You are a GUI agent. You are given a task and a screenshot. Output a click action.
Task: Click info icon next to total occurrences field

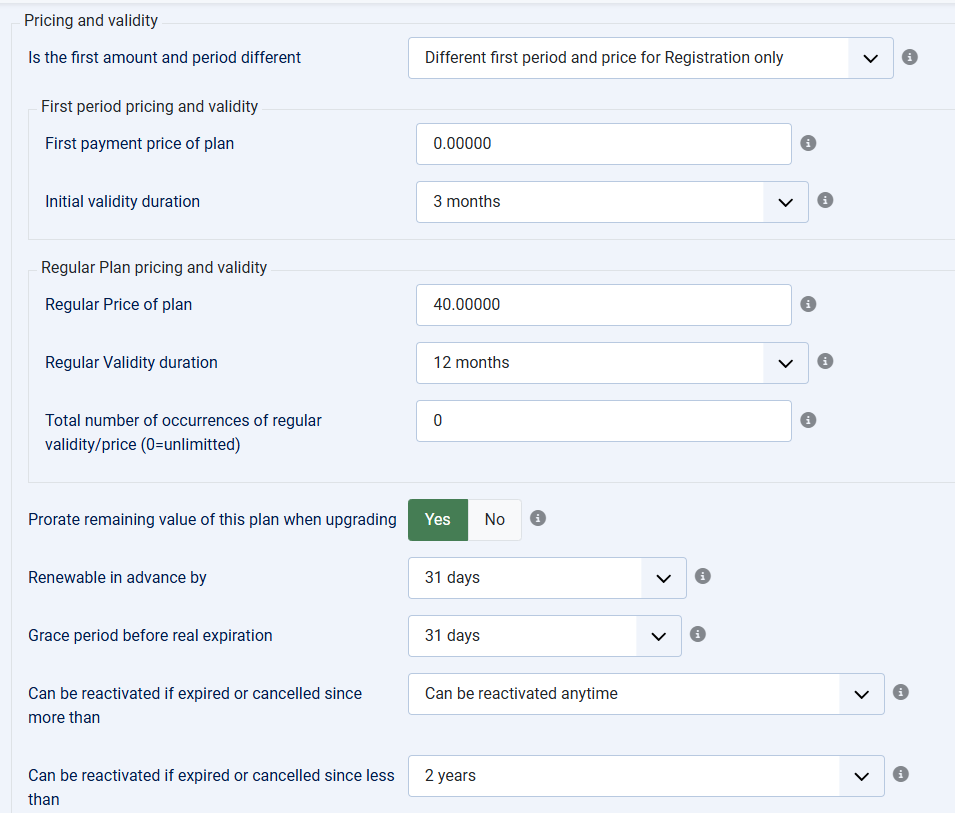(x=808, y=420)
